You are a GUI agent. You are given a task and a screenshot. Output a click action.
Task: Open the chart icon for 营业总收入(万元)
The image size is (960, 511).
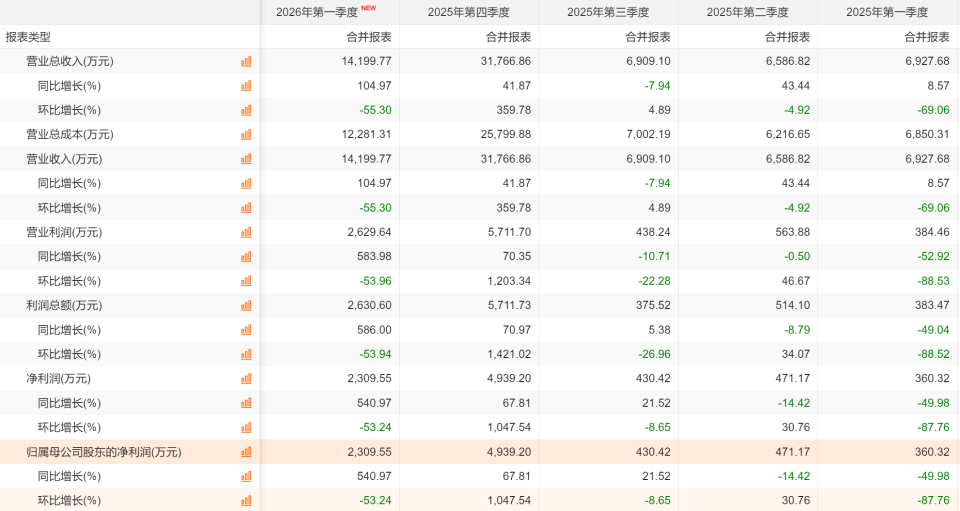tap(246, 61)
